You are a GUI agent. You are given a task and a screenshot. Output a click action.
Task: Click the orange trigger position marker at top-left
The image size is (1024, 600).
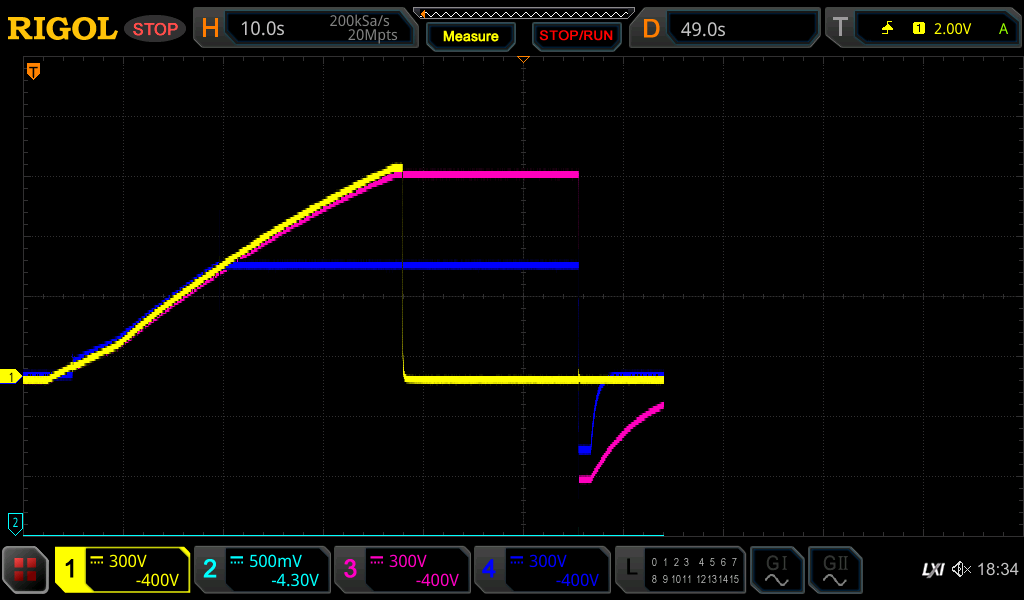[x=33, y=71]
